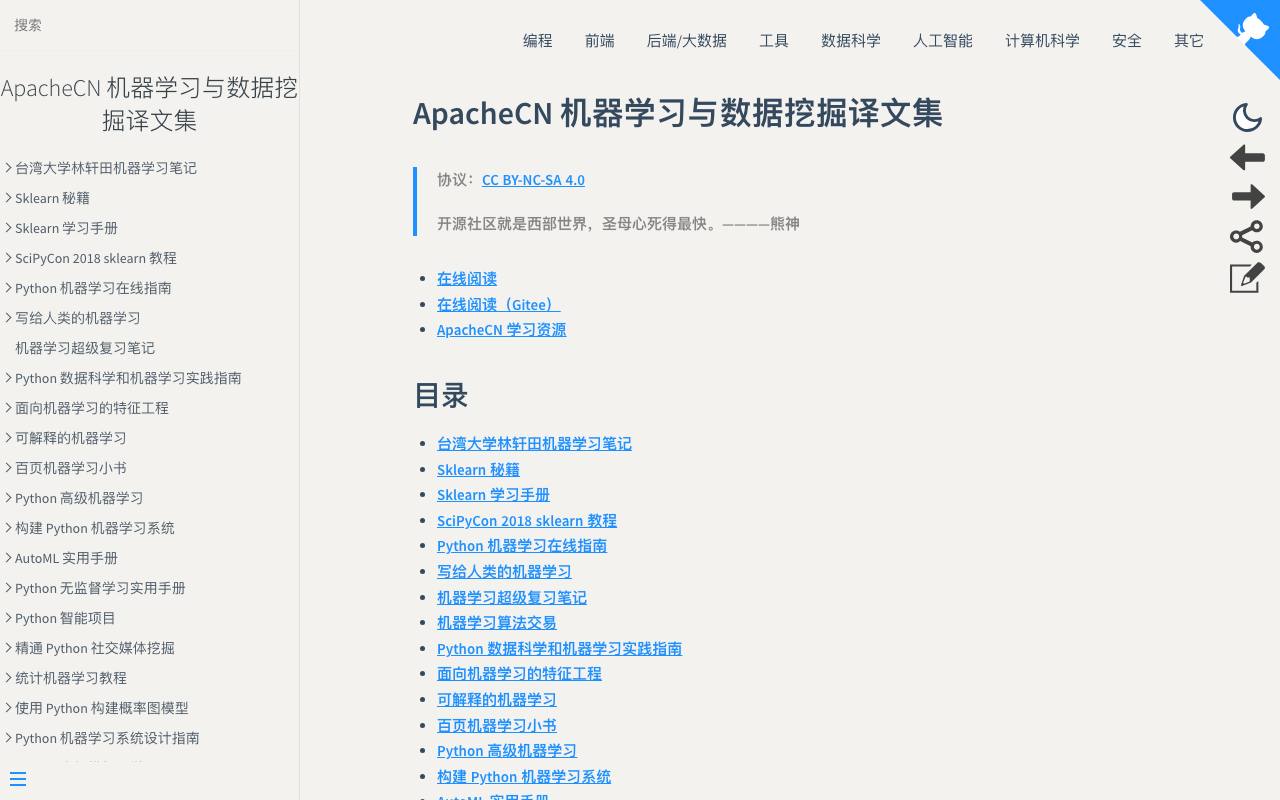Select 统计机器学习教程 in sidebar
Screen dimensions: 1280x800
(71, 678)
